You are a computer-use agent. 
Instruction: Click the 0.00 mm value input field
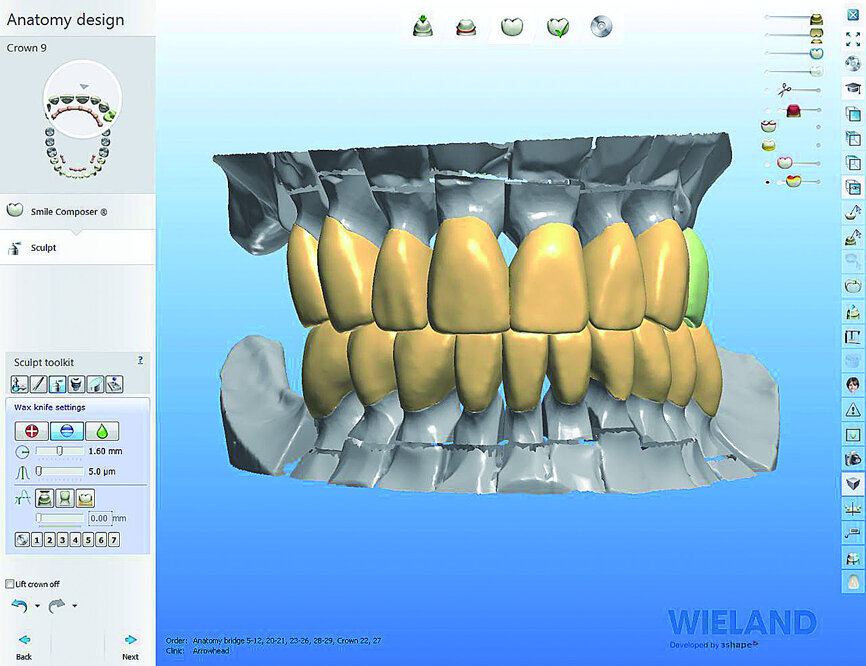pyautogui.click(x=100, y=516)
